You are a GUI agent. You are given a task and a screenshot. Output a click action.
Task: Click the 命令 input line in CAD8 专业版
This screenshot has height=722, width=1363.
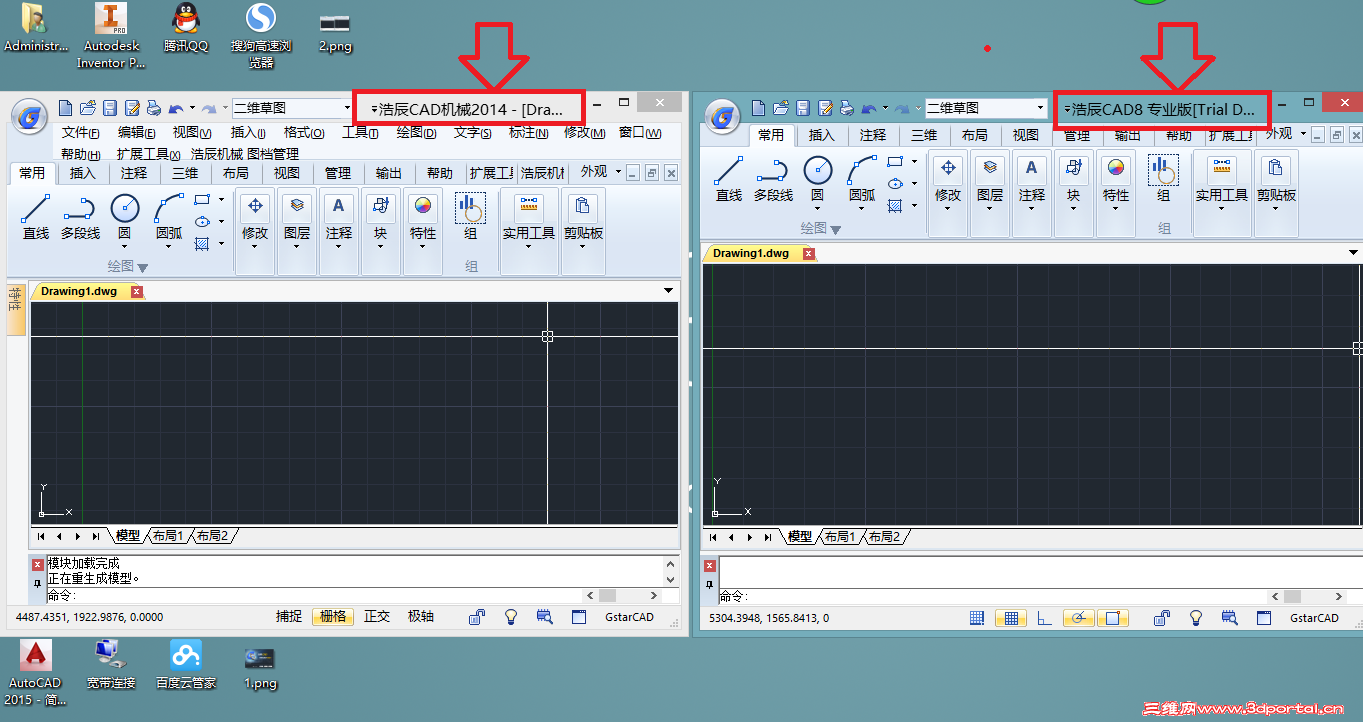pos(993,596)
